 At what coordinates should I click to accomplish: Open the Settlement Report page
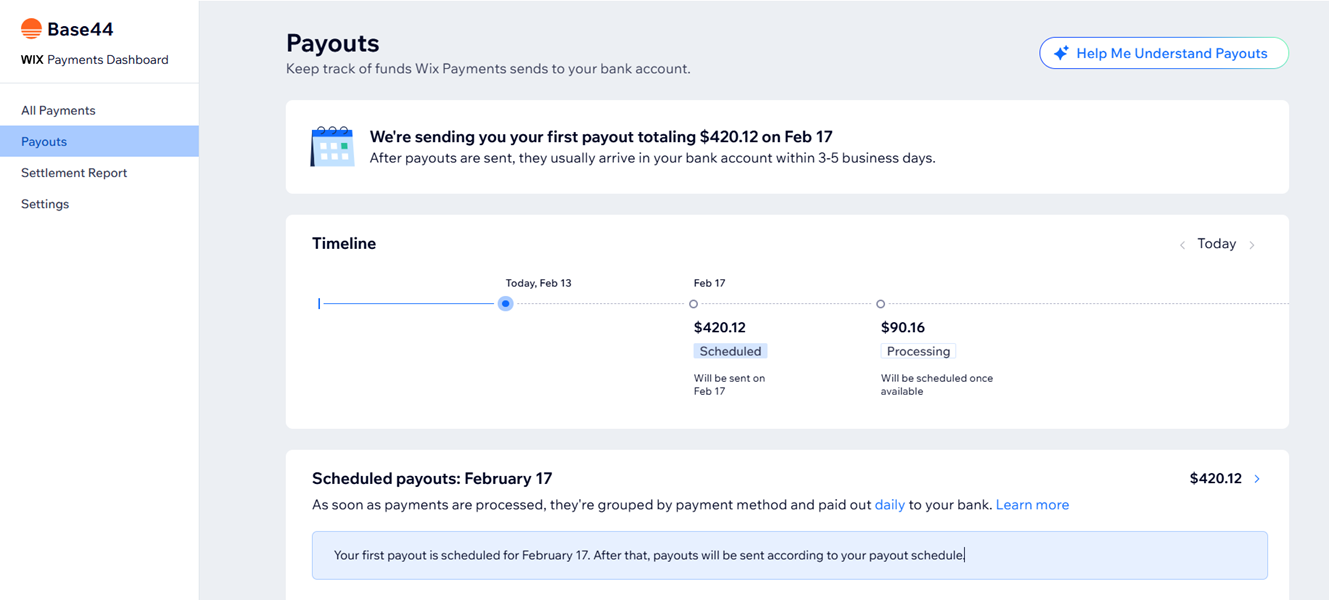74,172
